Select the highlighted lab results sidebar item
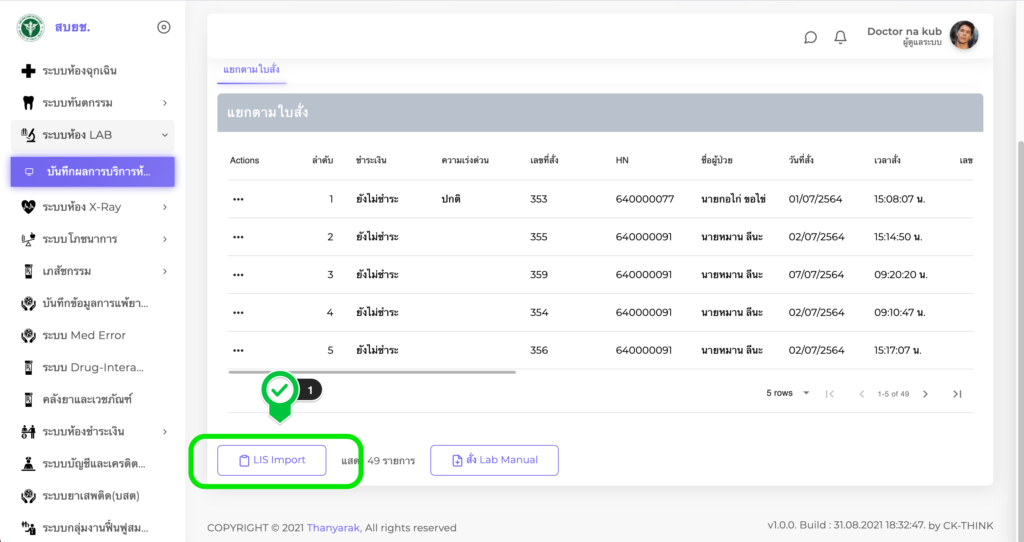The image size is (1024, 542). 93,171
